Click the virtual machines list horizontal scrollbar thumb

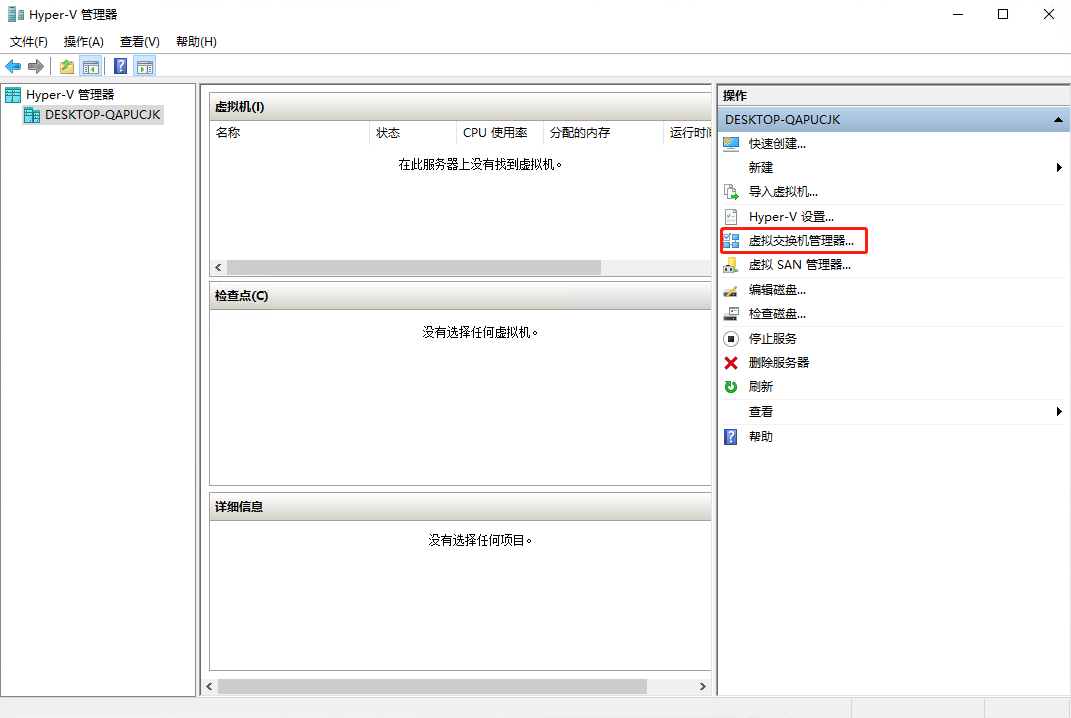[x=414, y=267]
